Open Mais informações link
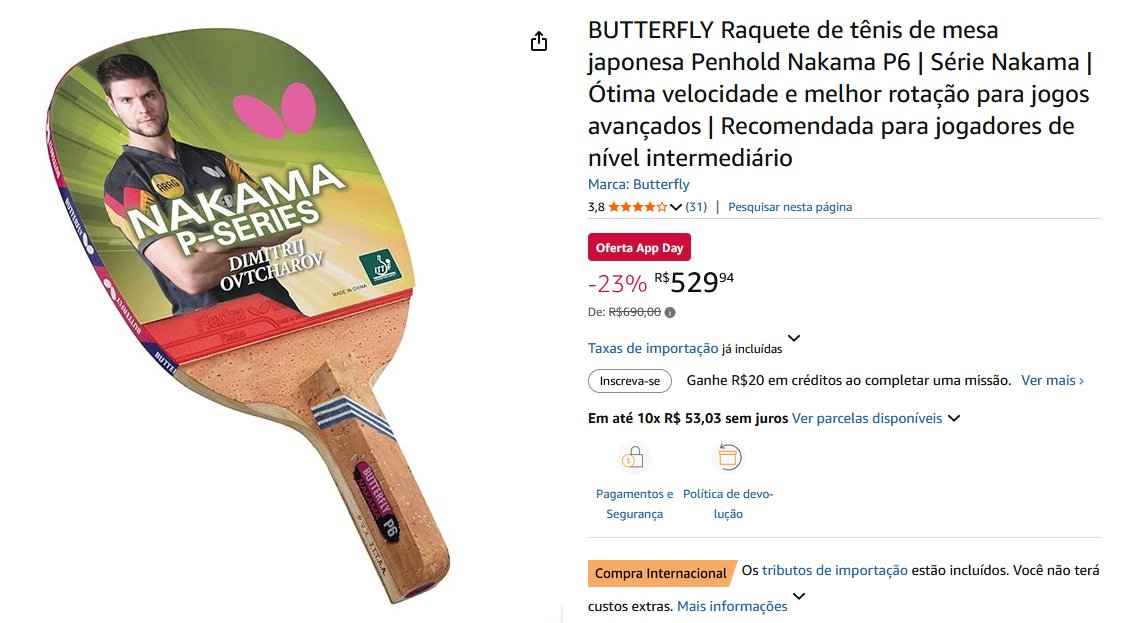The width and height of the screenshot is (1123, 623). pos(732,606)
